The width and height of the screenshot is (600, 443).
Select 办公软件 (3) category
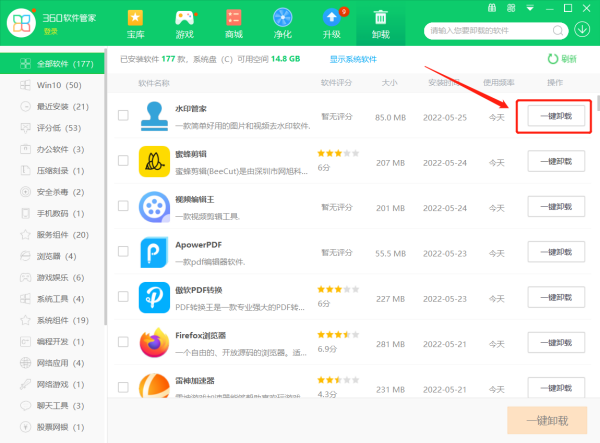pos(52,149)
